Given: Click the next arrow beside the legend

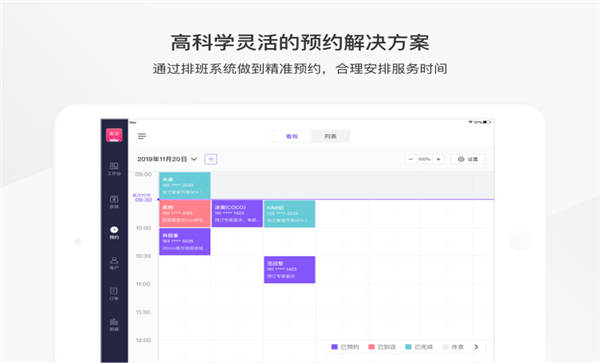Looking at the screenshot, I should coord(476,347).
